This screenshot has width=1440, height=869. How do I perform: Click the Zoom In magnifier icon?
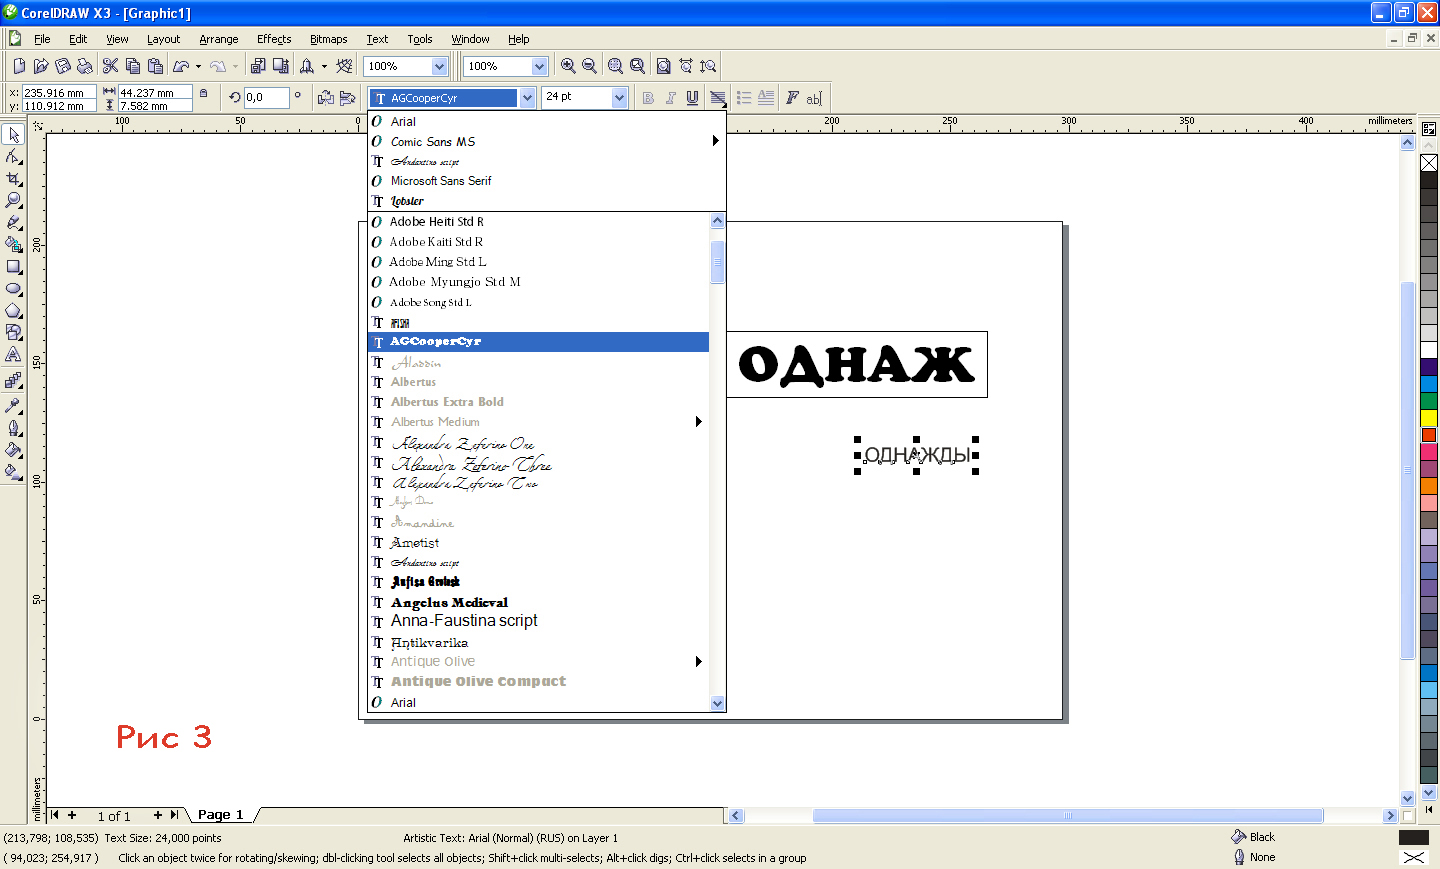pyautogui.click(x=568, y=66)
